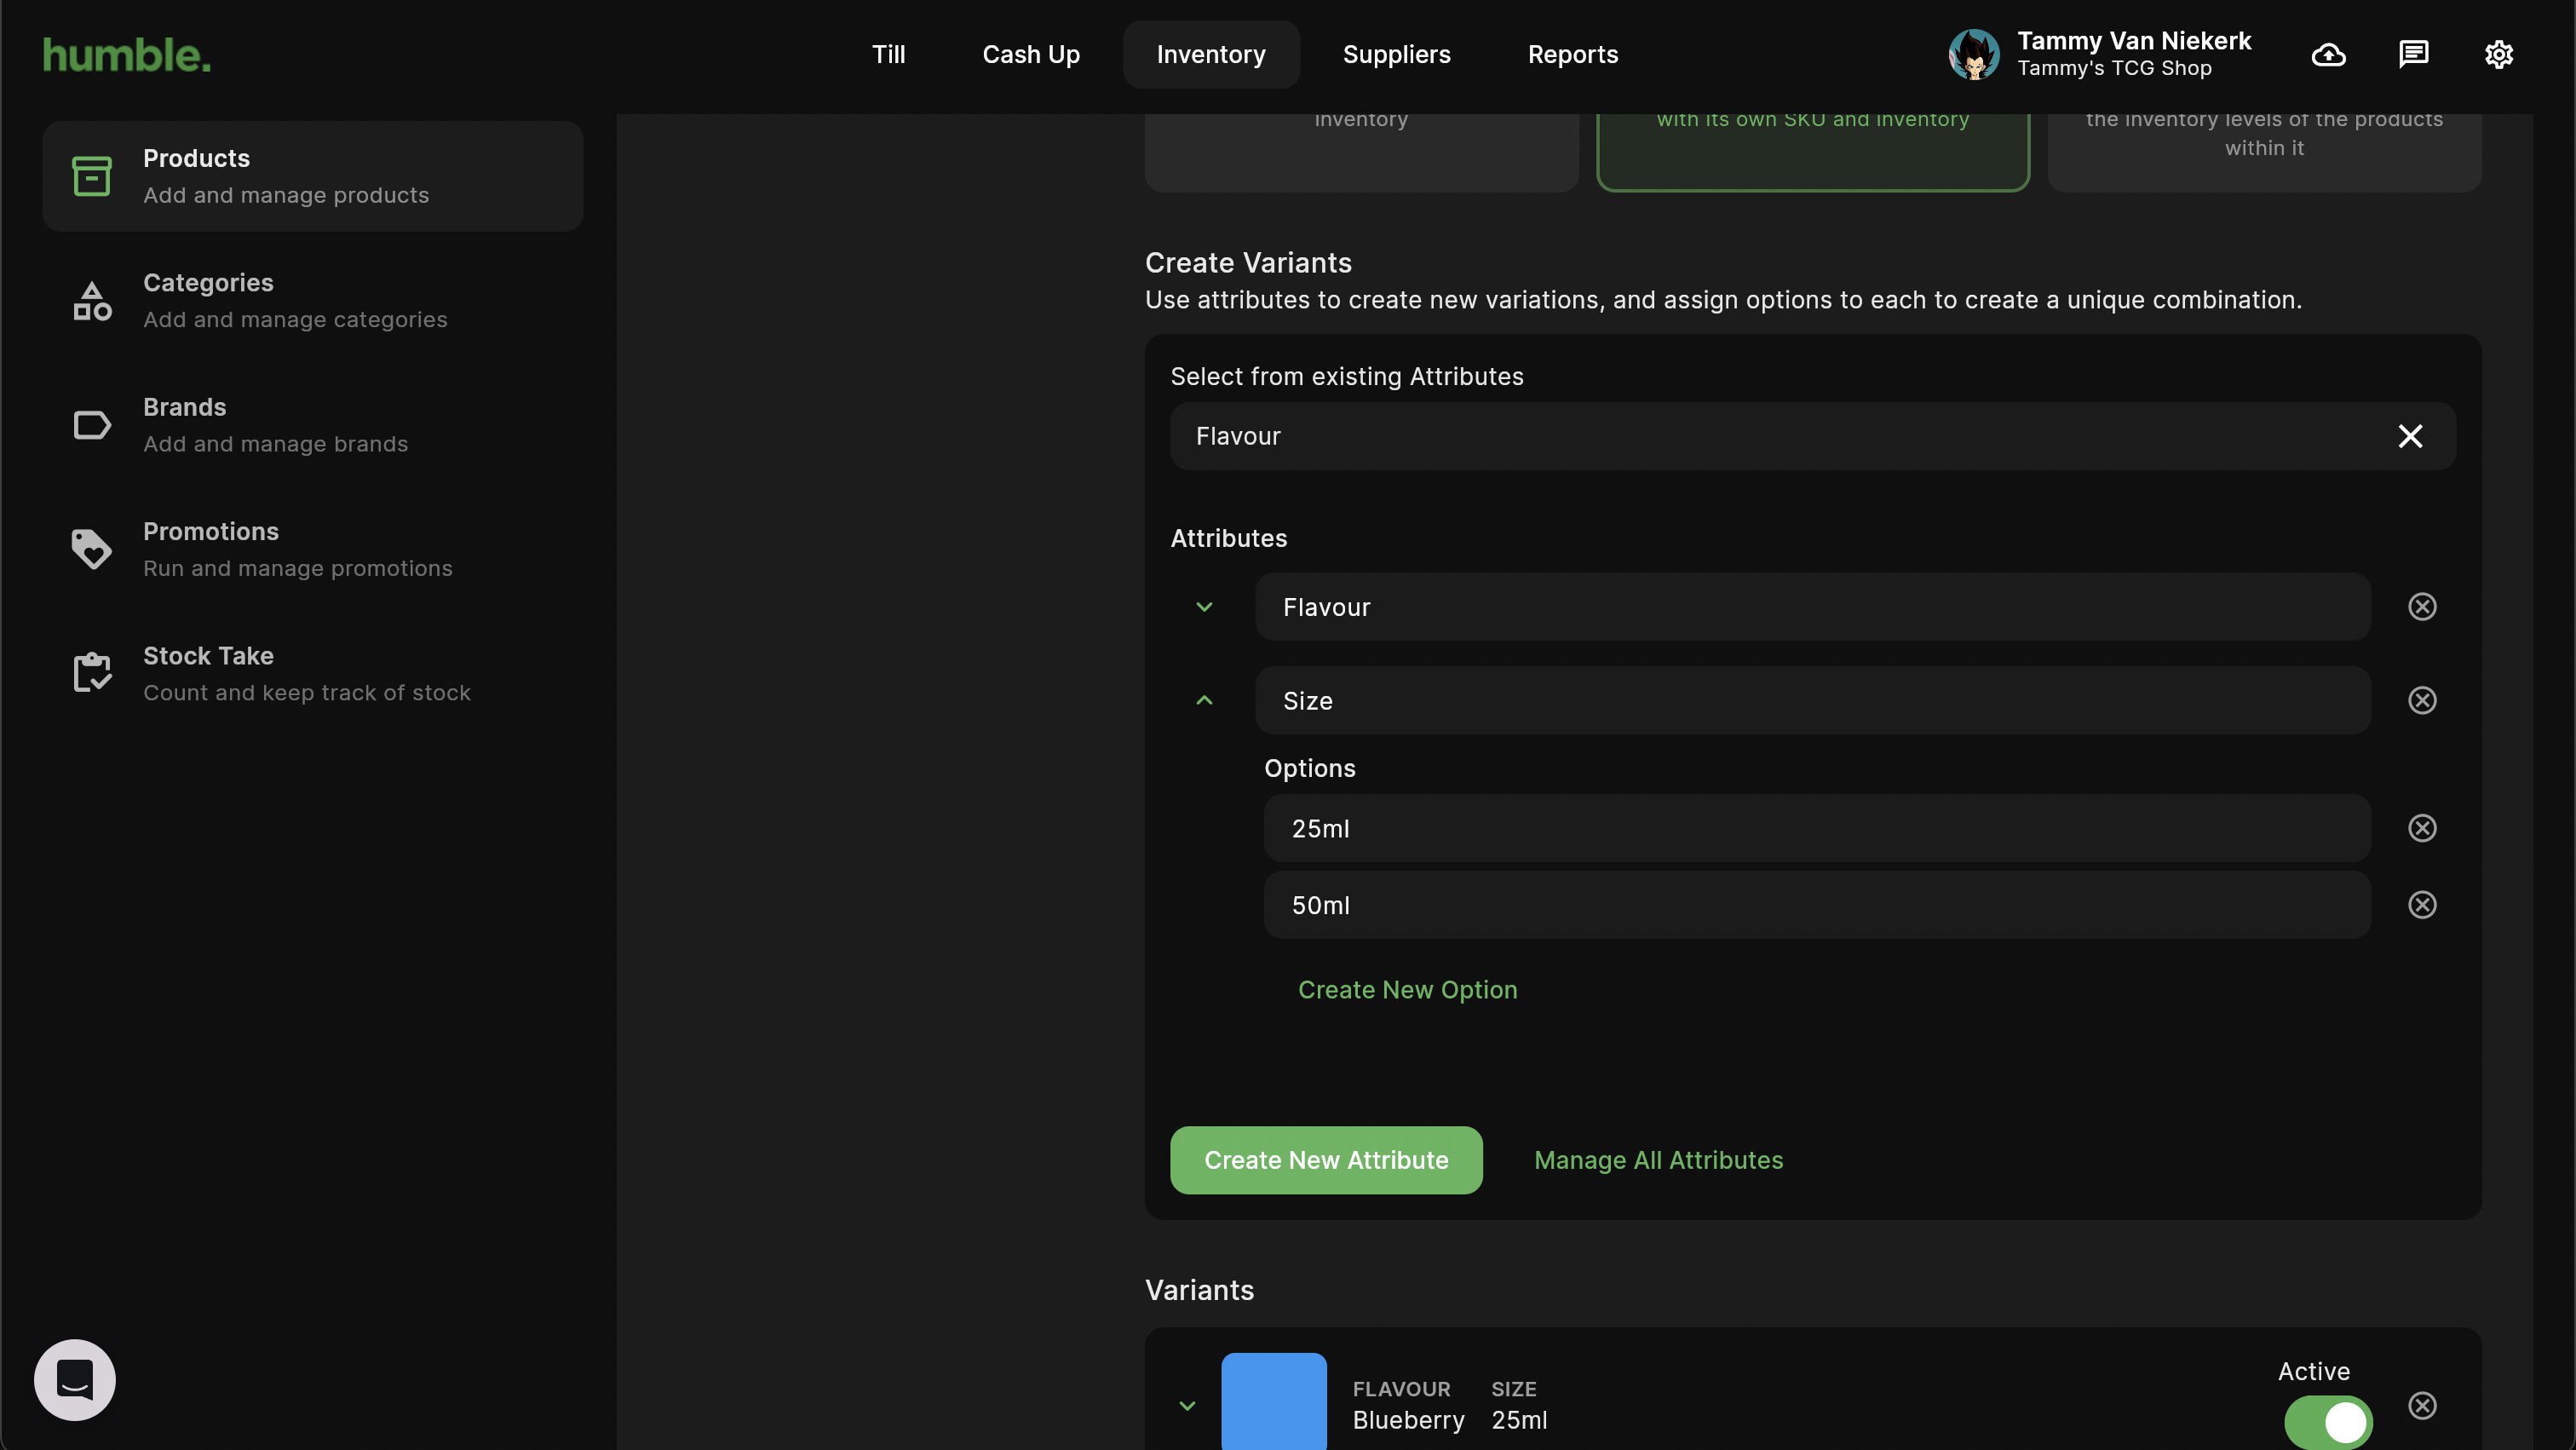Image resolution: width=2576 pixels, height=1450 pixels.
Task: Clear the existing attributes Flavour selection
Action: click(2410, 436)
